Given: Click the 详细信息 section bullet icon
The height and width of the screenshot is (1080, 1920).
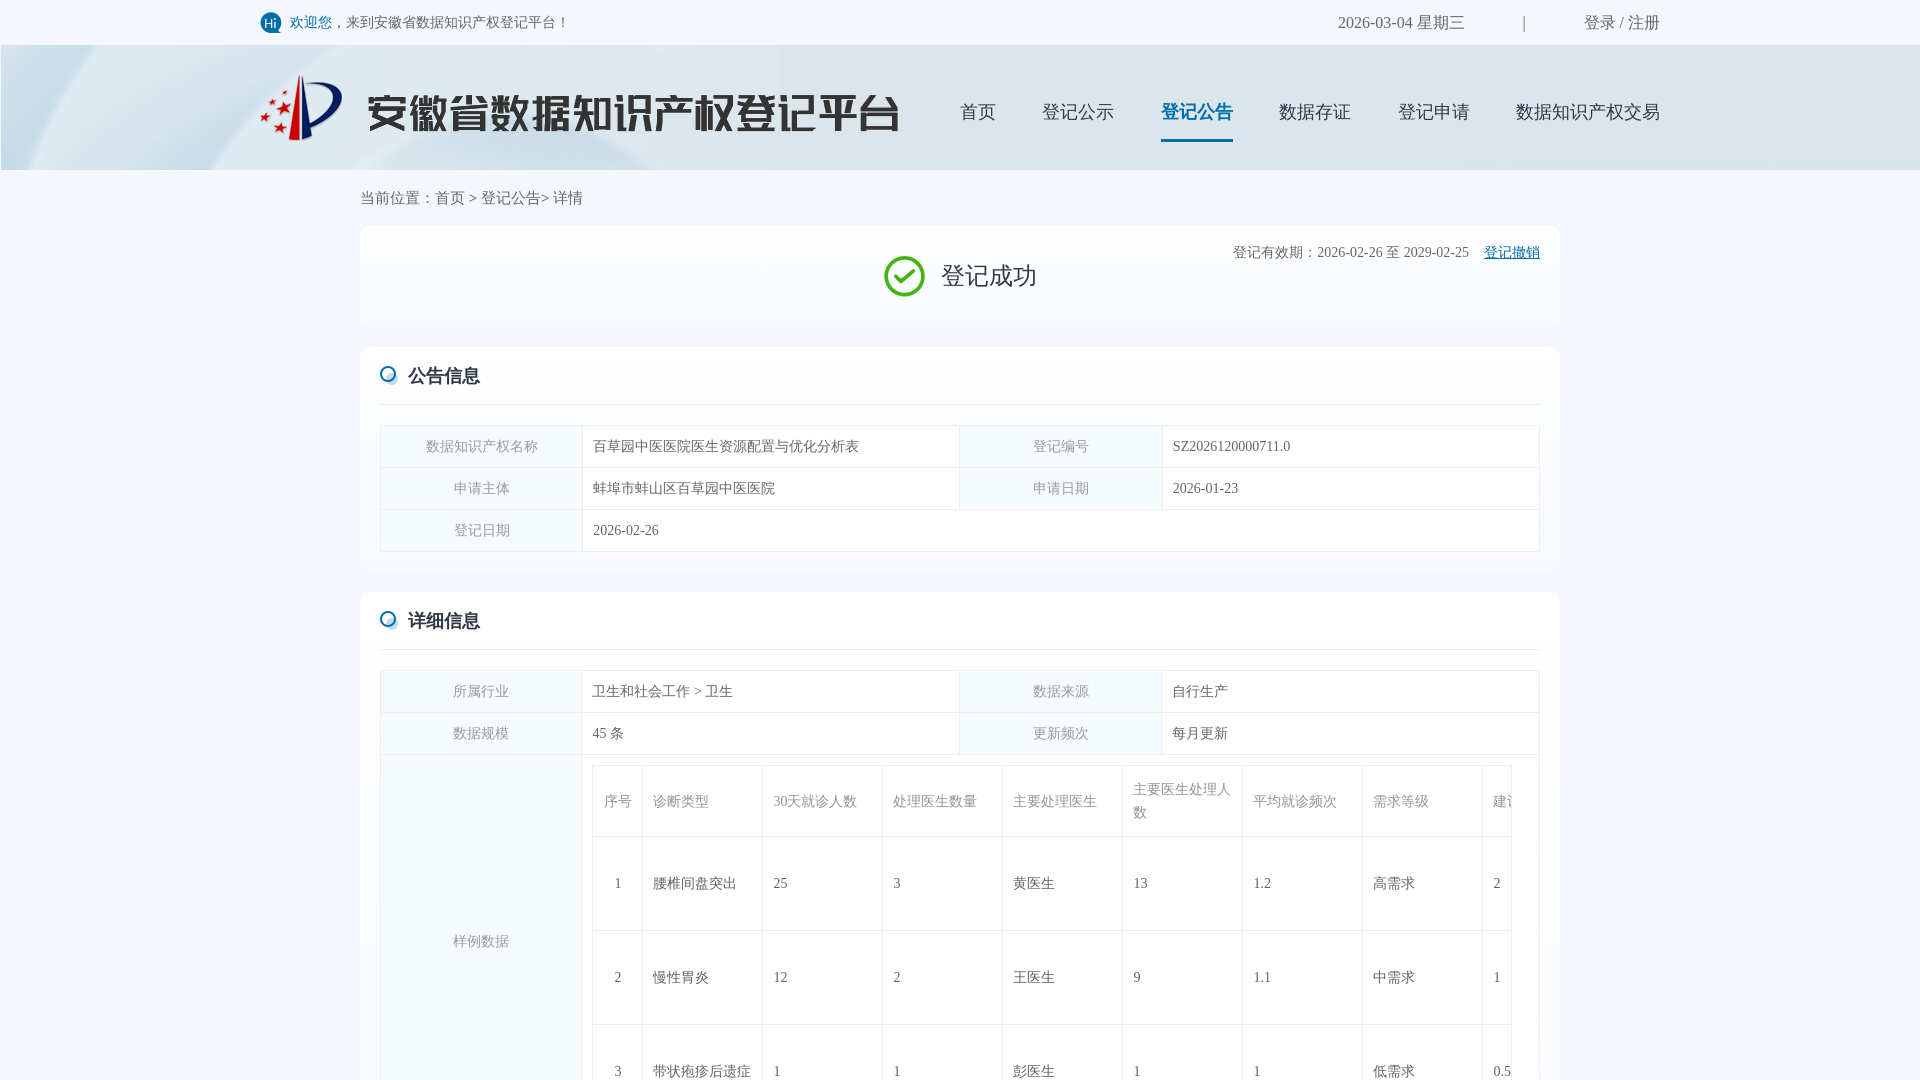Looking at the screenshot, I should tap(389, 620).
